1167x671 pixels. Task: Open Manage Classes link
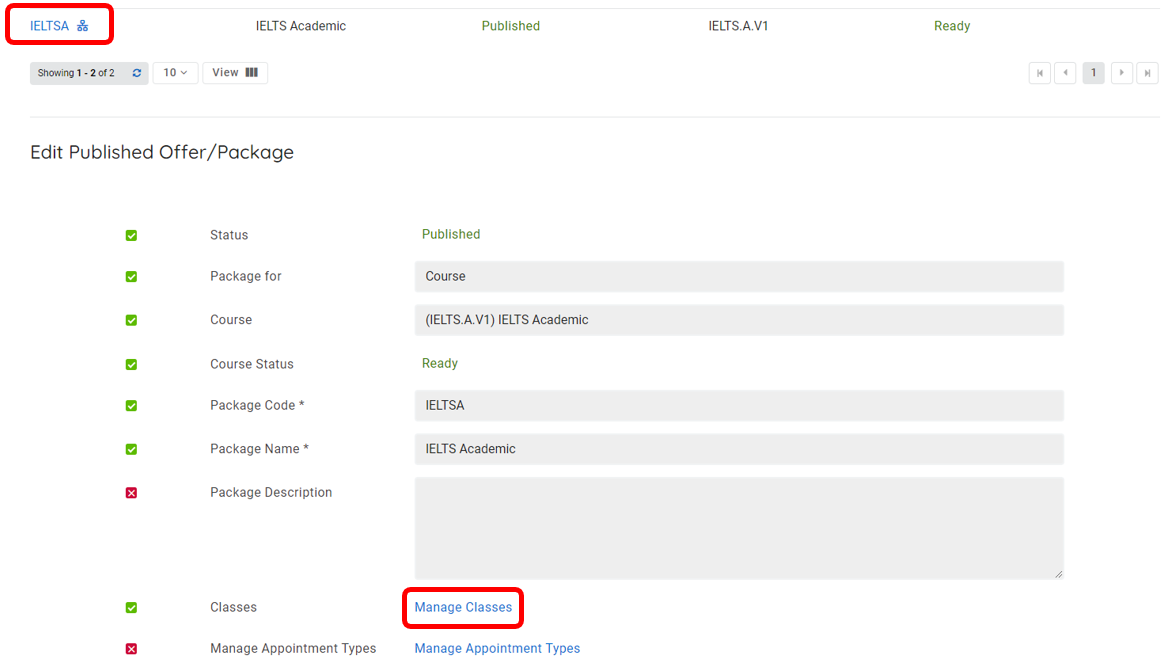click(463, 607)
